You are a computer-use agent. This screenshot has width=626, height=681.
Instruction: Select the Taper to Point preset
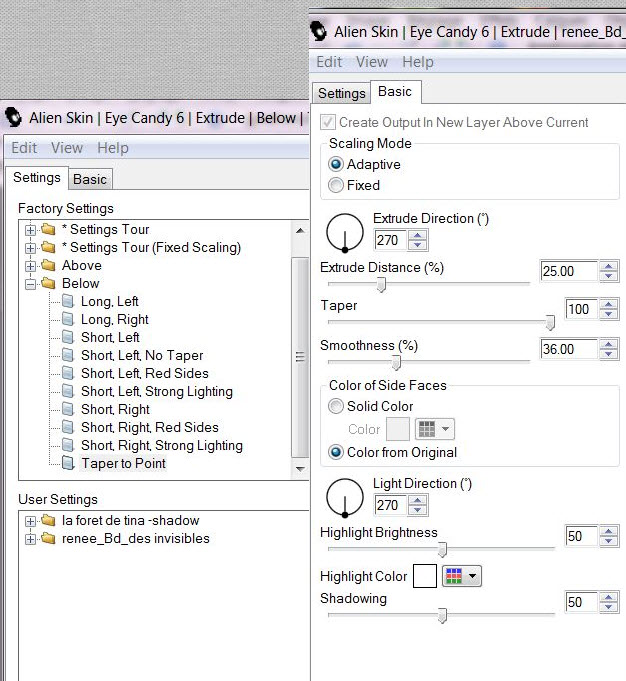coord(123,463)
